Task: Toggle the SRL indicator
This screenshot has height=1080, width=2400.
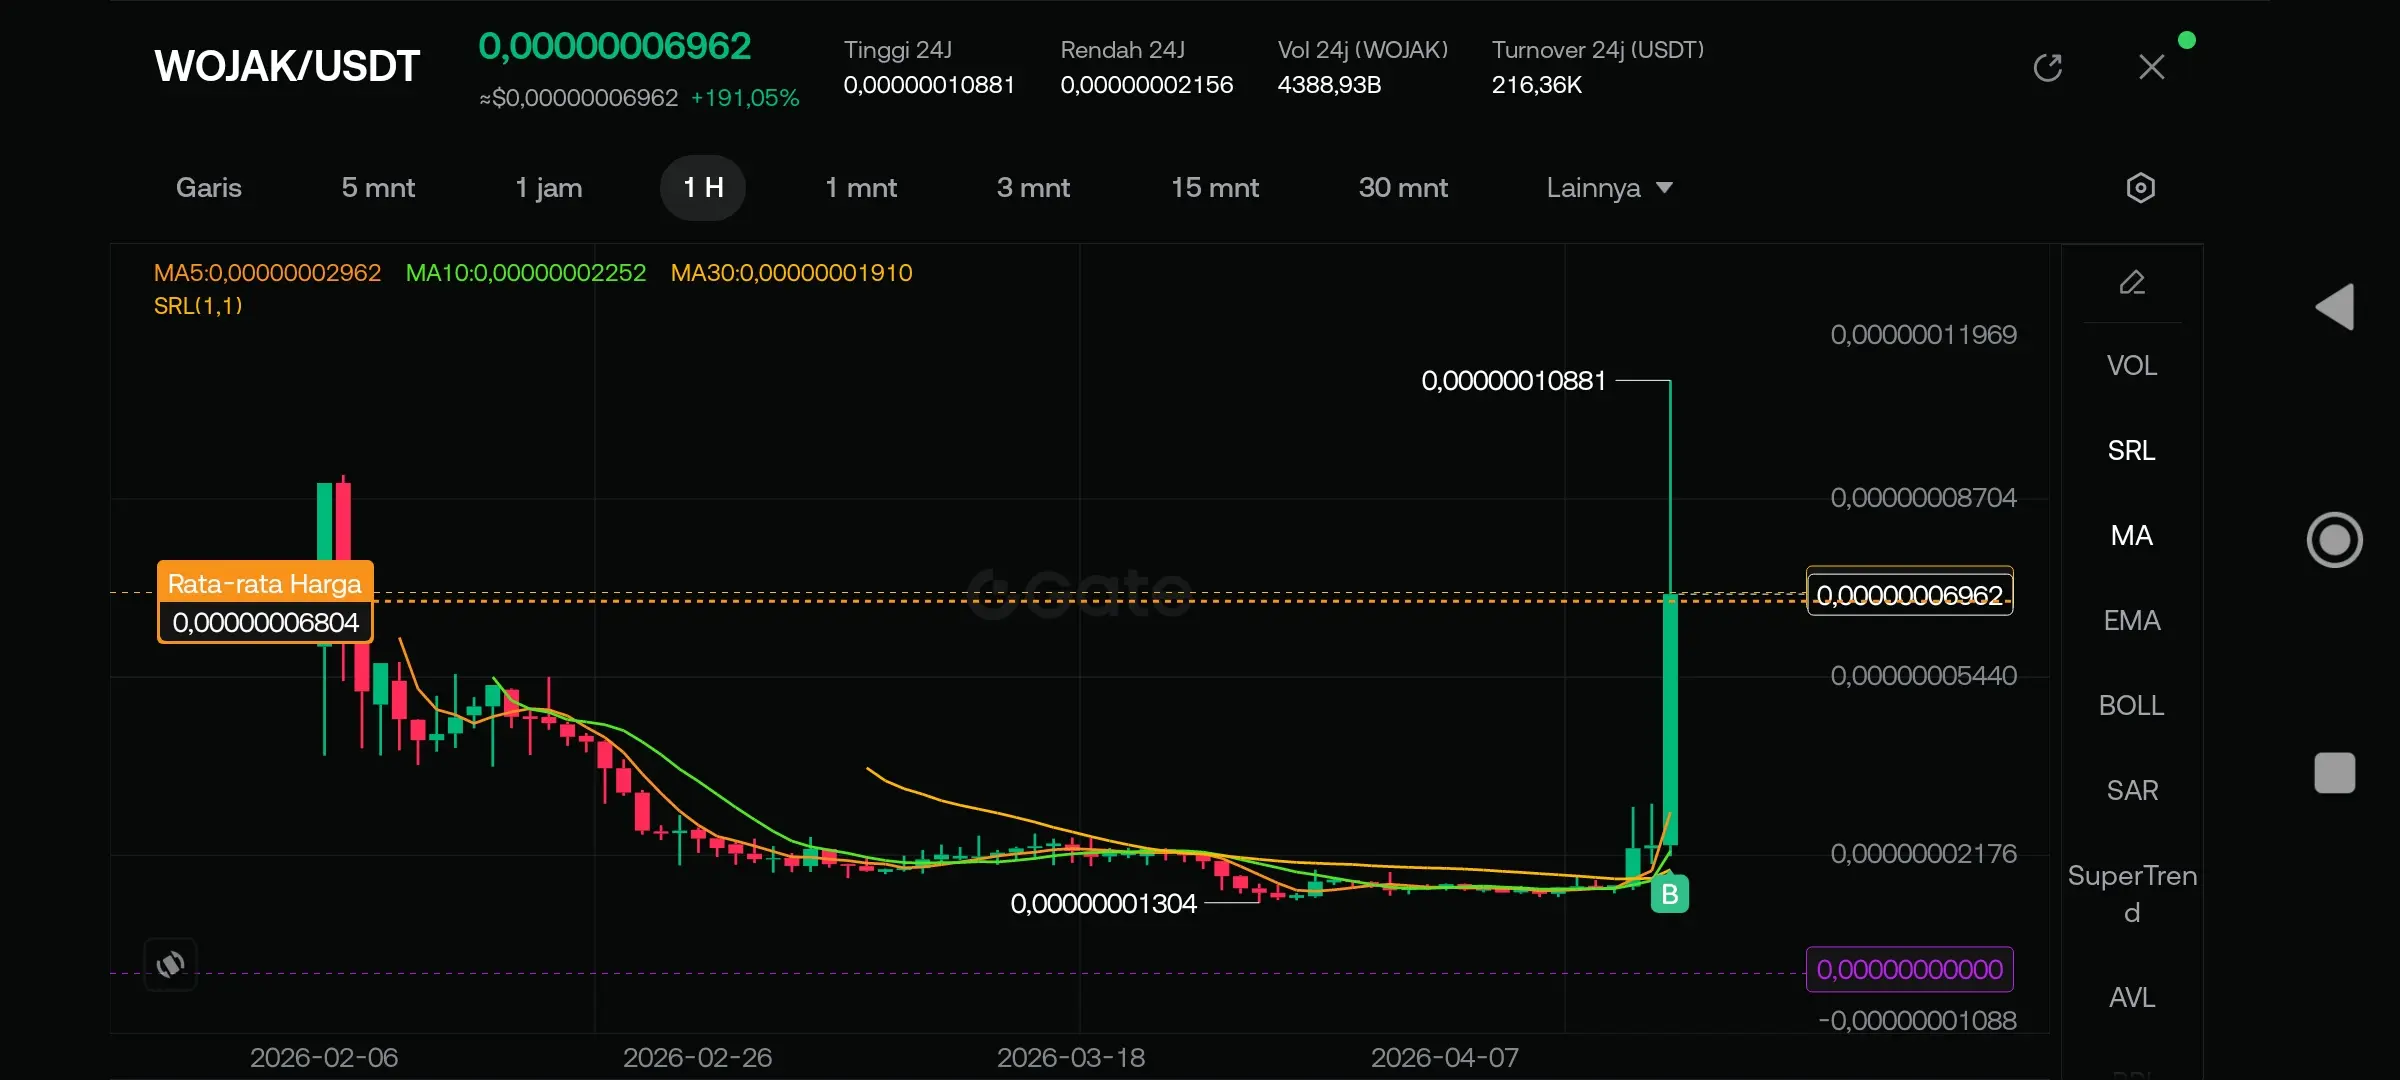Action: [2131, 451]
